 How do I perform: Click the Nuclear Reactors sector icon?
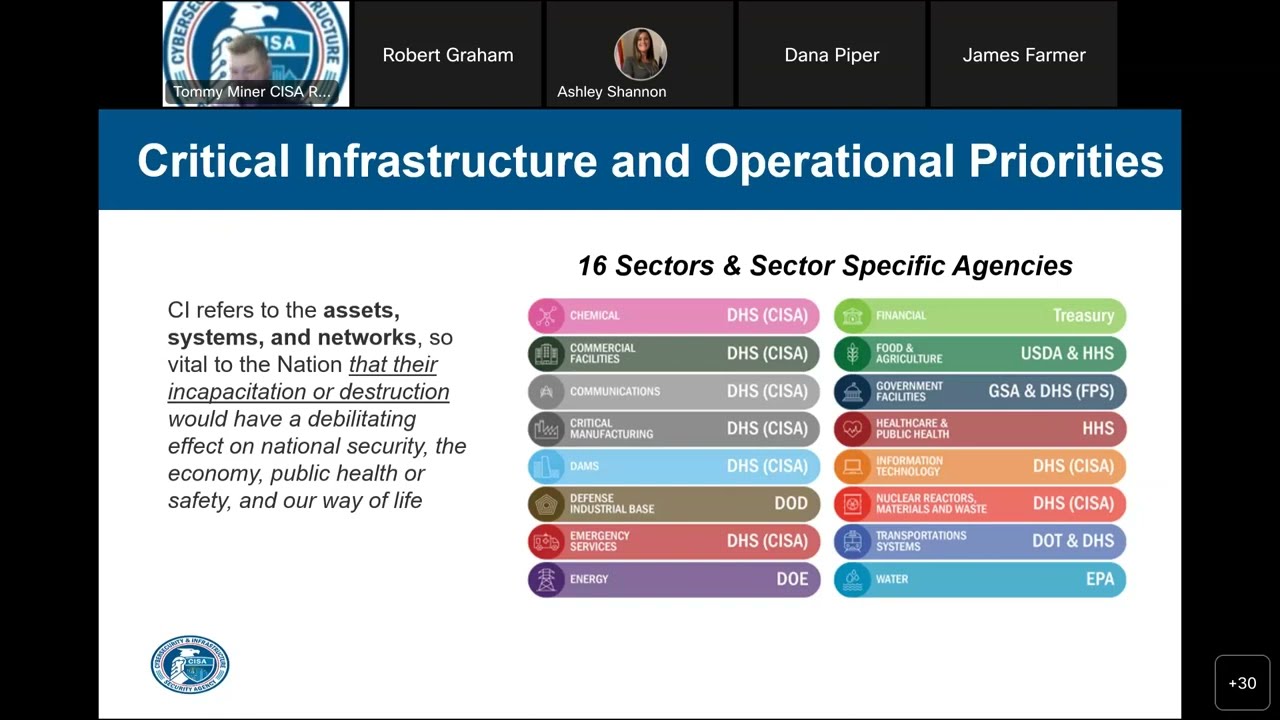(853, 504)
